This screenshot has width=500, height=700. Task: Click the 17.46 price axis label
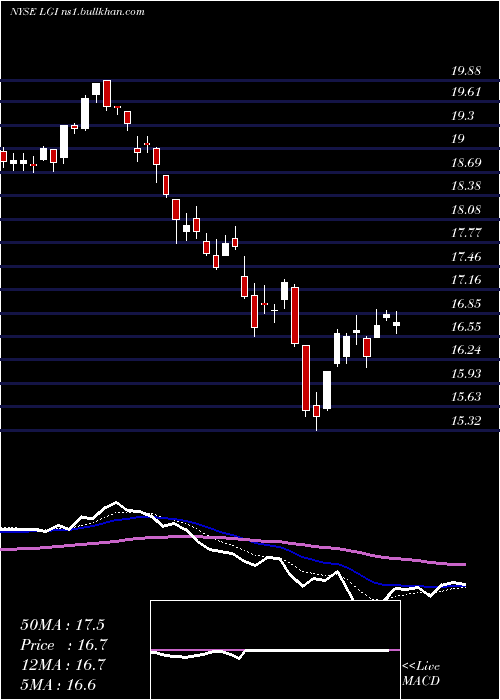pos(466,256)
